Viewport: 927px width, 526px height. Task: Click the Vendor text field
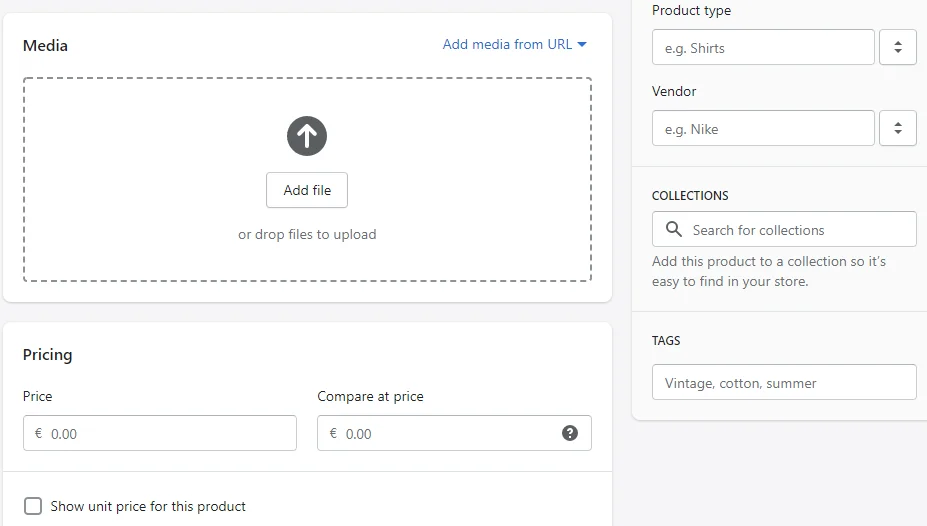pyautogui.click(x=763, y=128)
